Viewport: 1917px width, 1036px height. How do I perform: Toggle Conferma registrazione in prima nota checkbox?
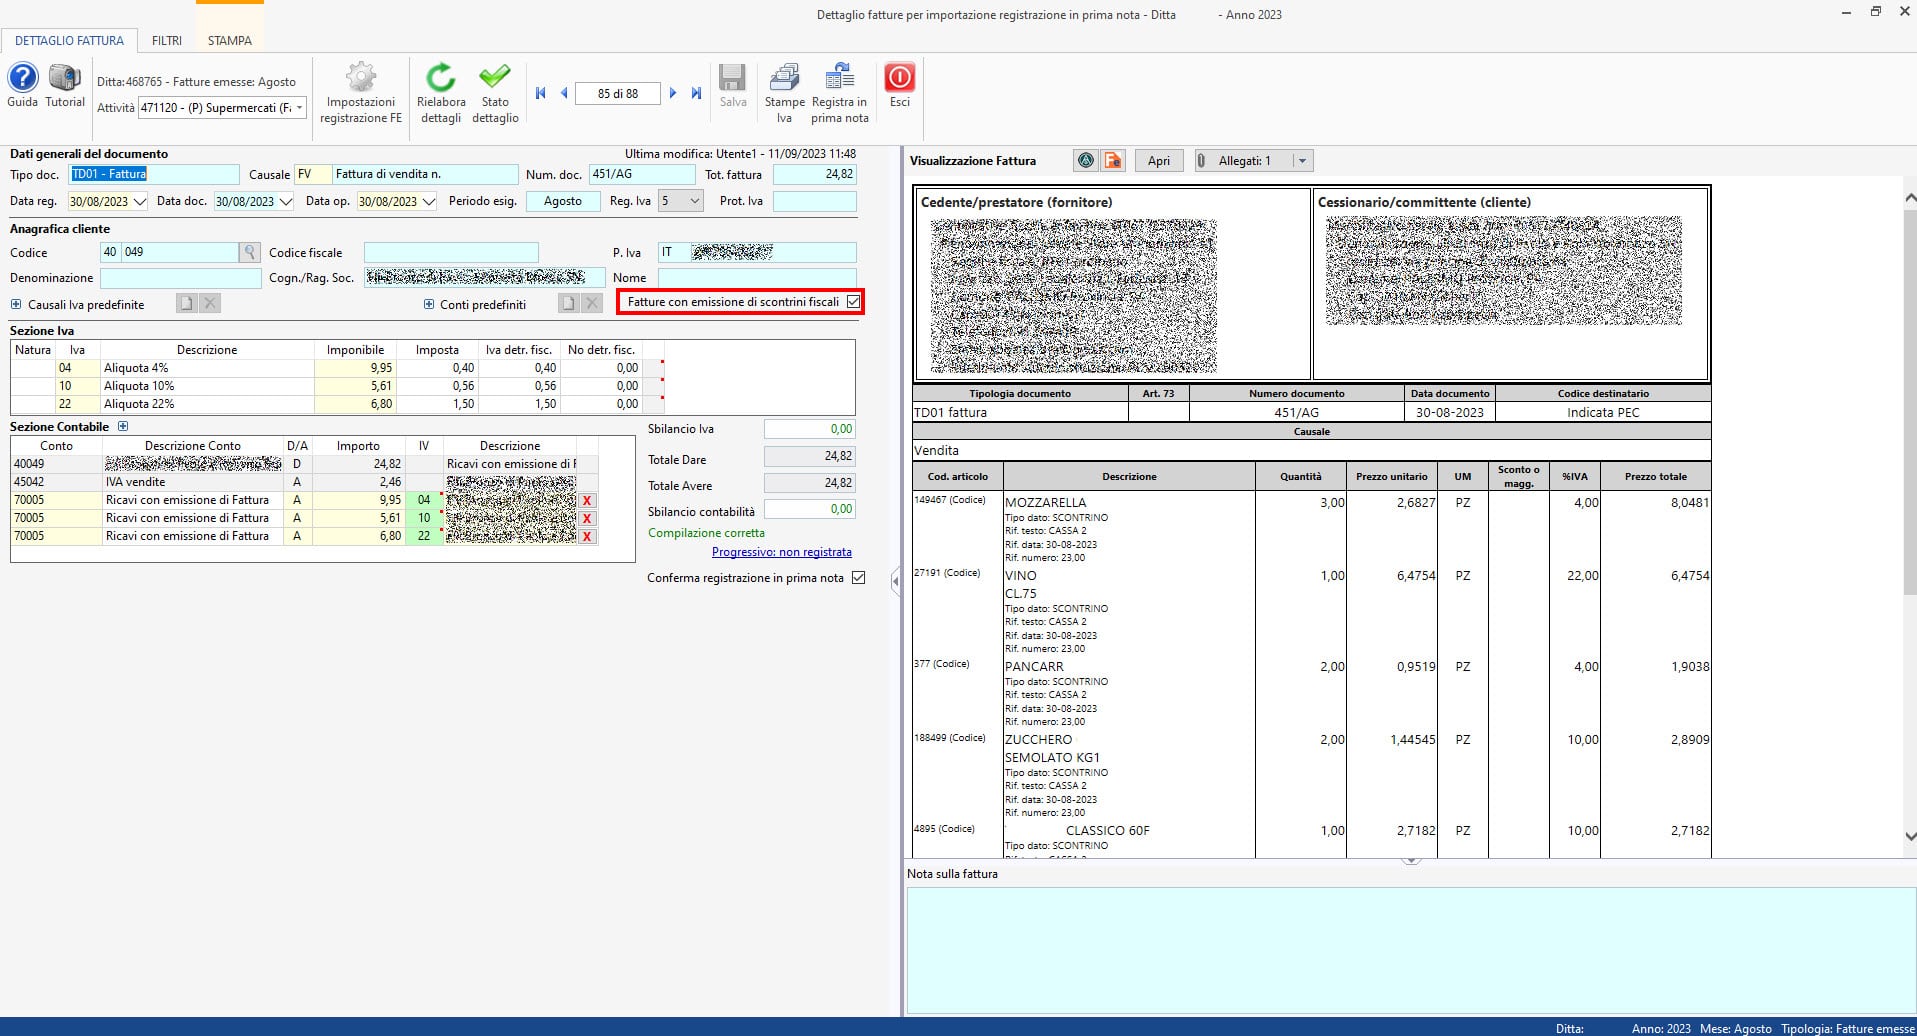coord(858,578)
